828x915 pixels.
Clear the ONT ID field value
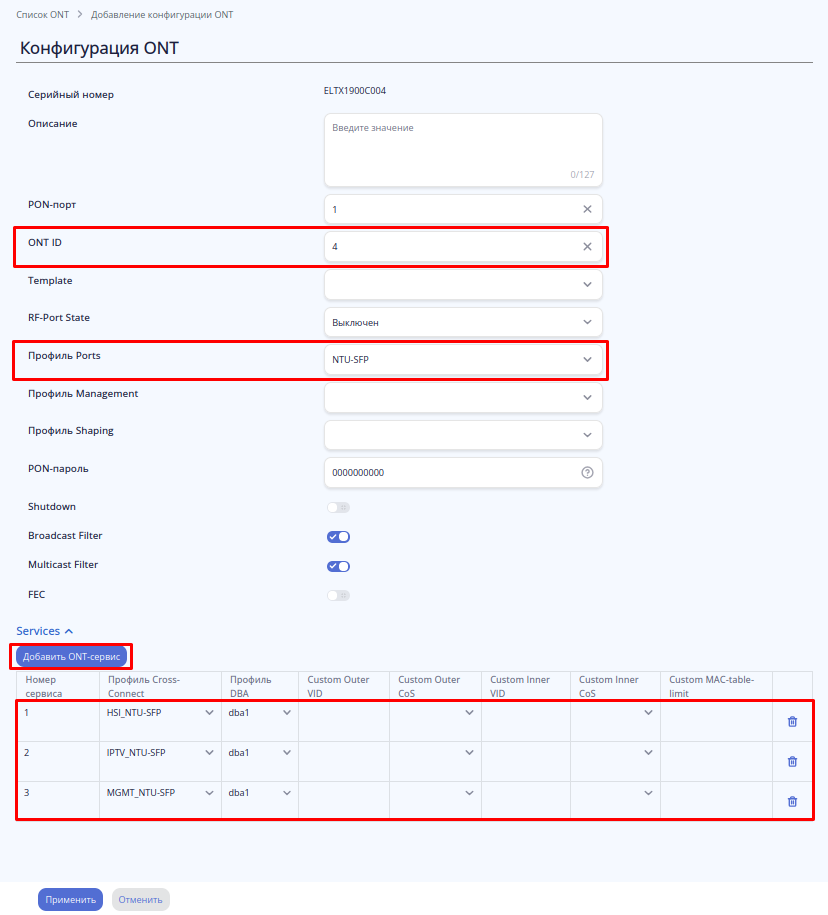[587, 246]
